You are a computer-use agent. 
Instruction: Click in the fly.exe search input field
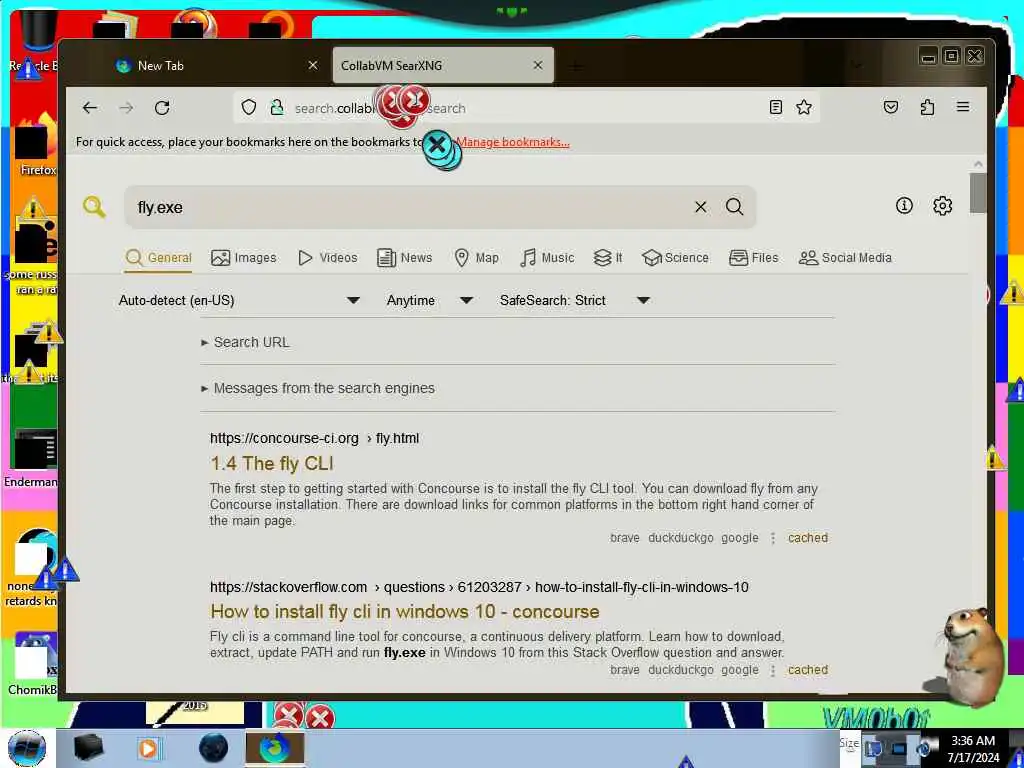tap(408, 207)
